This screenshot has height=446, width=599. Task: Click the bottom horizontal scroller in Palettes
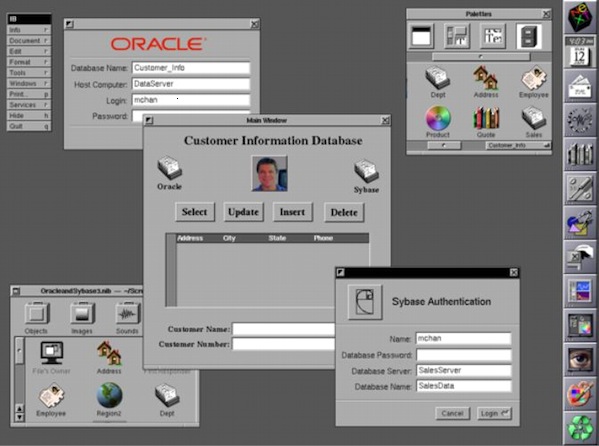click(444, 146)
